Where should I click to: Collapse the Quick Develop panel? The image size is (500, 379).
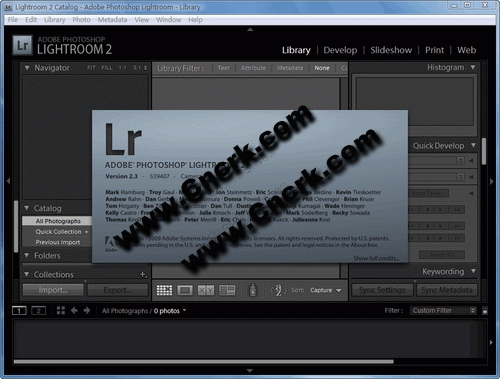[473, 145]
